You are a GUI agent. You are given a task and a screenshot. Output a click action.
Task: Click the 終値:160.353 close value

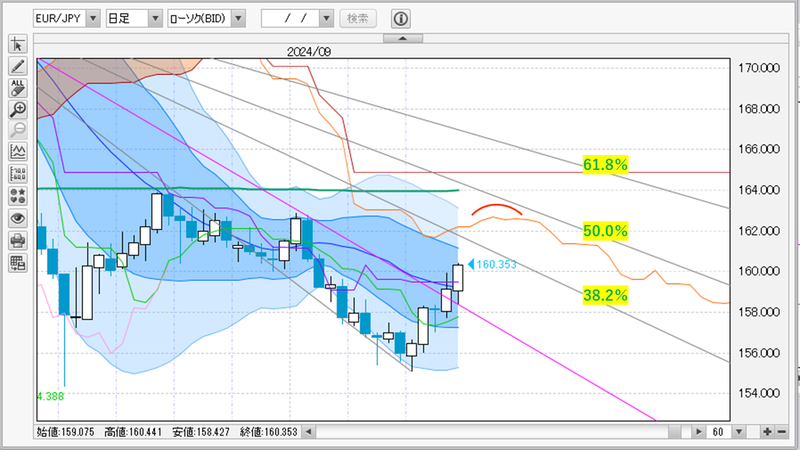269,432
